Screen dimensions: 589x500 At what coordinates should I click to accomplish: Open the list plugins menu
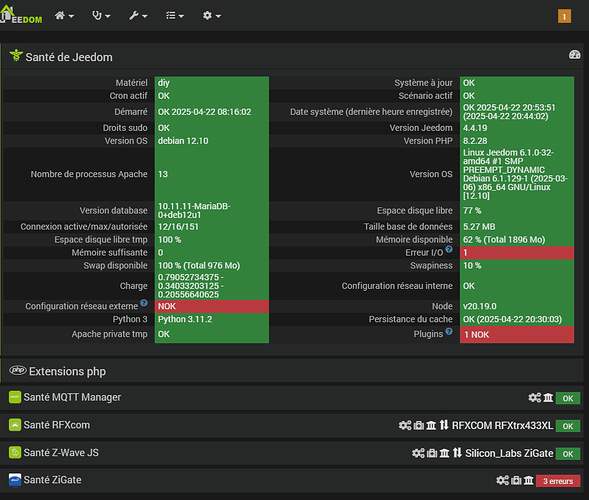(175, 15)
